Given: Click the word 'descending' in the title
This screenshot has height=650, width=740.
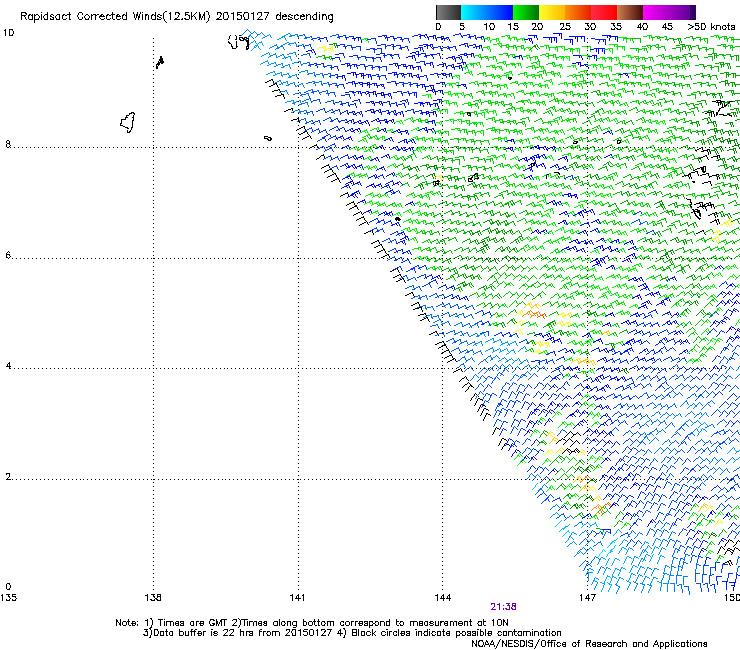Looking at the screenshot, I should pyautogui.click(x=304, y=17).
